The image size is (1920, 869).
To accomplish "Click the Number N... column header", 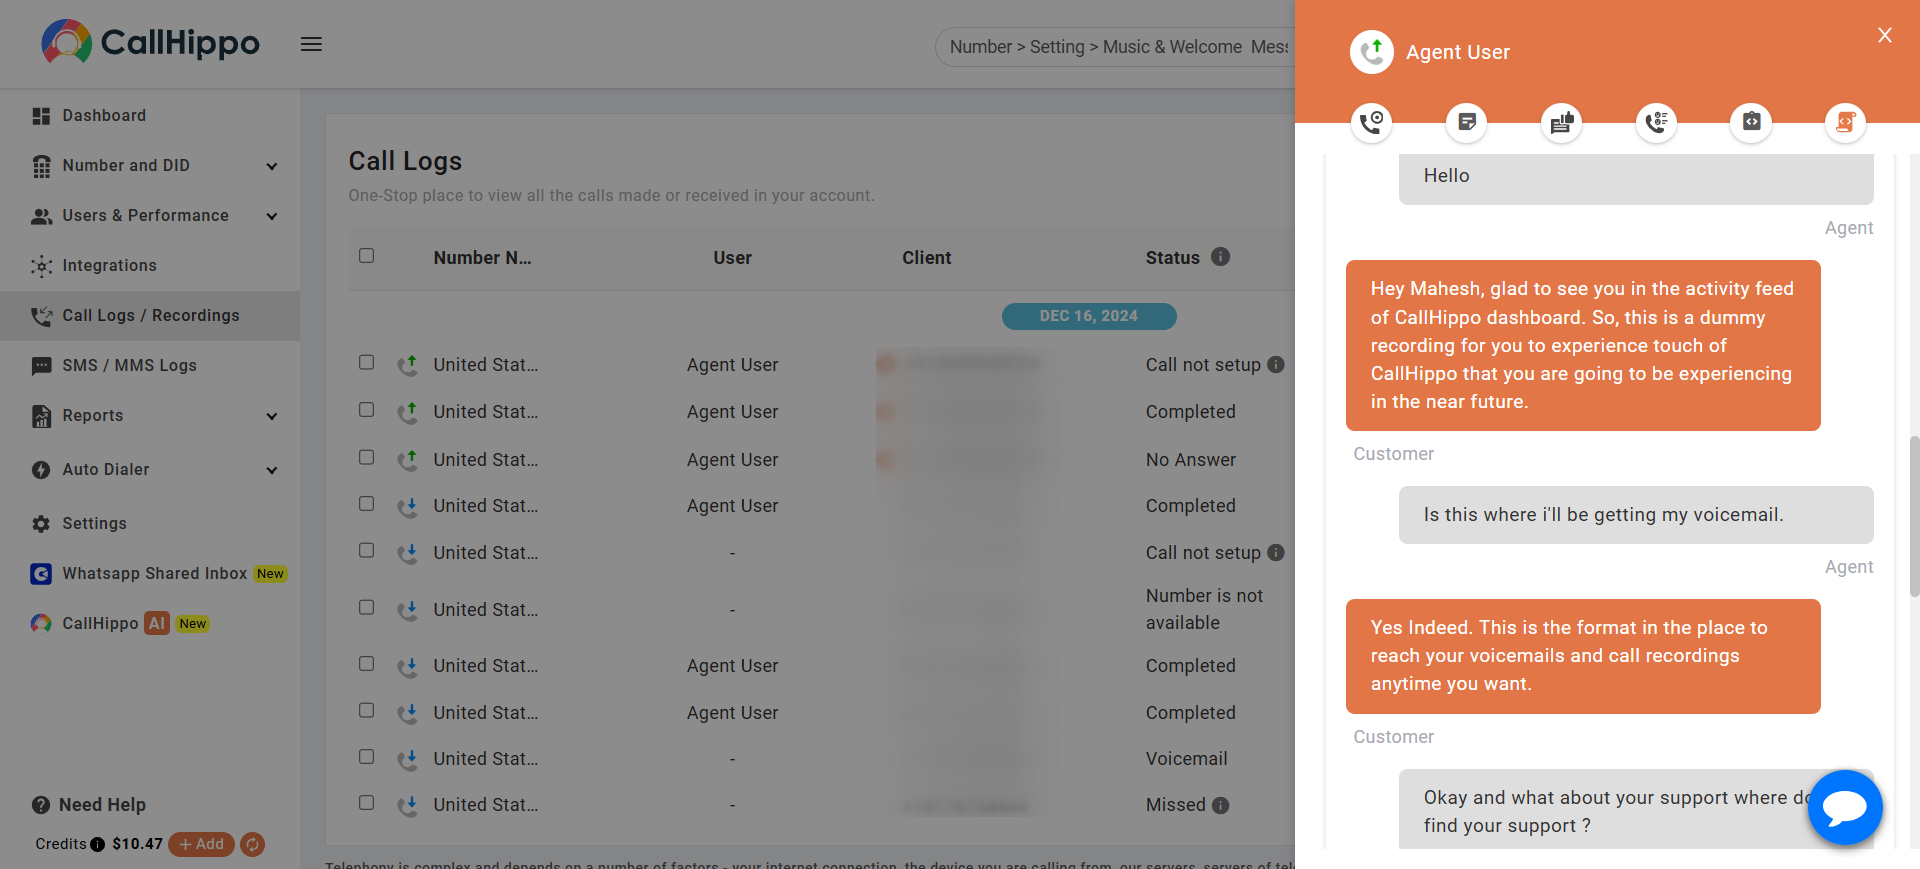I will pos(482,258).
